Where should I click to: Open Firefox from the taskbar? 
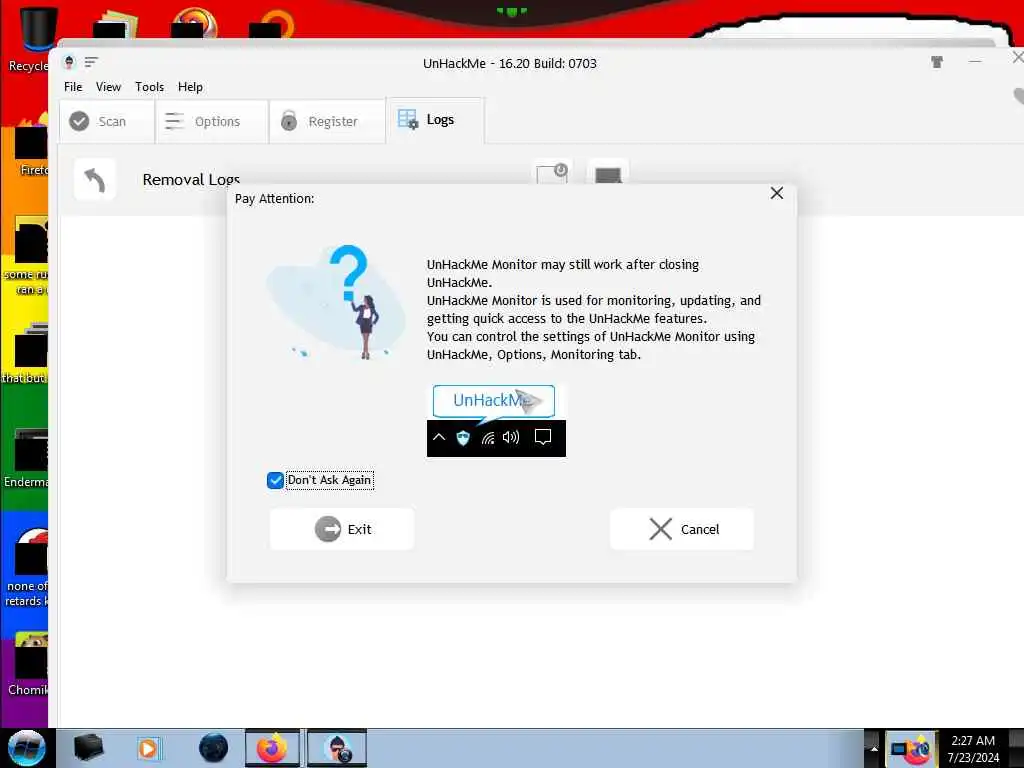pos(272,748)
